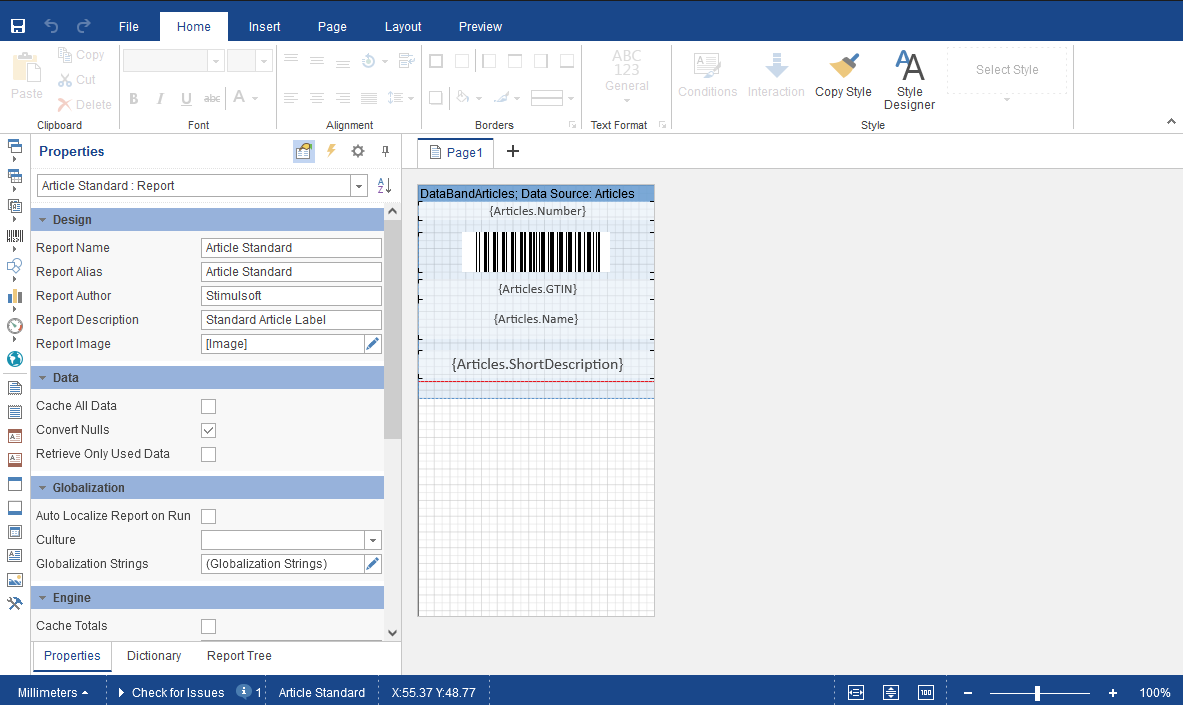Select the barcode component in left toolbar
Screen dimensions: 1183x705
pos(15,237)
